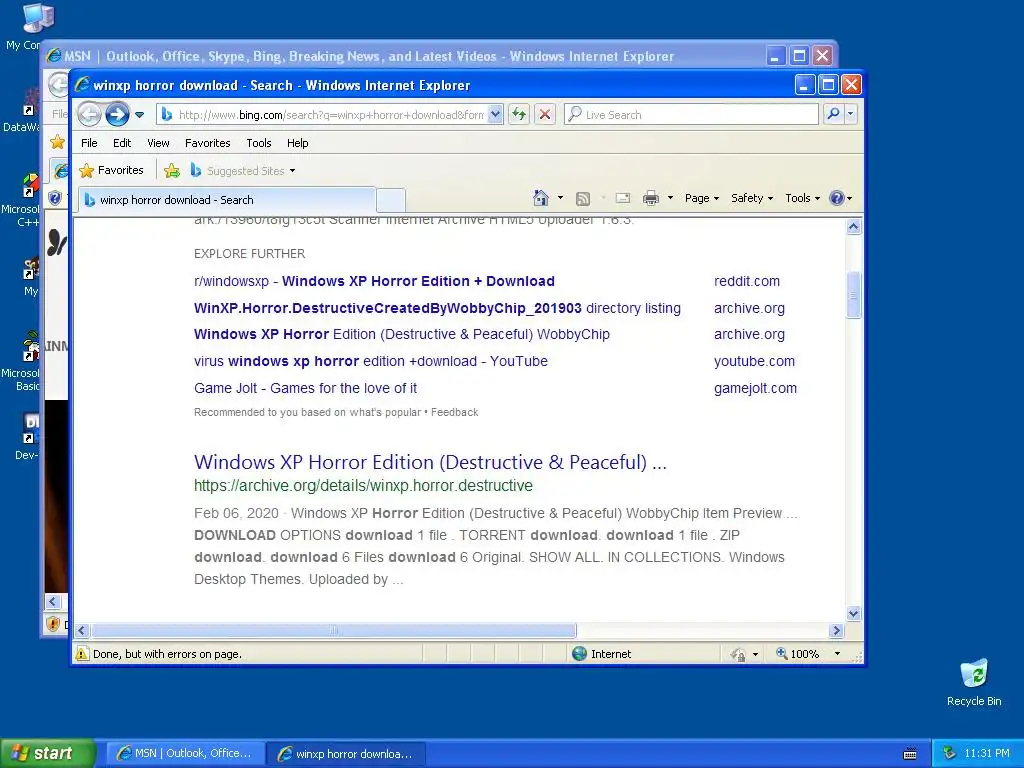Click the Read Mail icon
The height and width of the screenshot is (768, 1024).
tap(623, 198)
